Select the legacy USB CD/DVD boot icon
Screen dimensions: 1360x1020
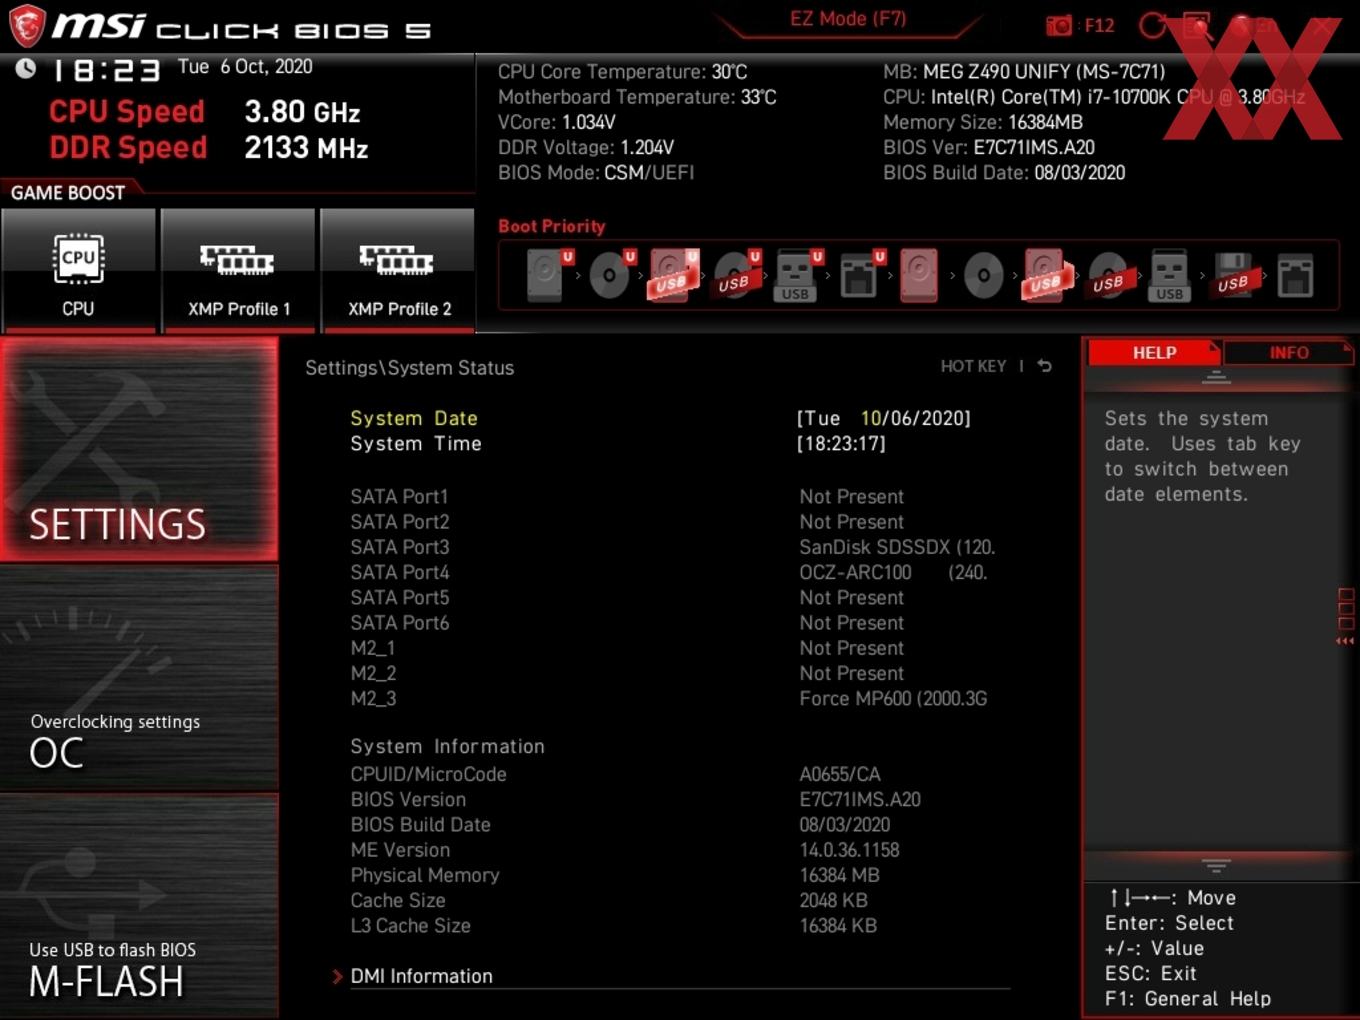tap(1108, 275)
